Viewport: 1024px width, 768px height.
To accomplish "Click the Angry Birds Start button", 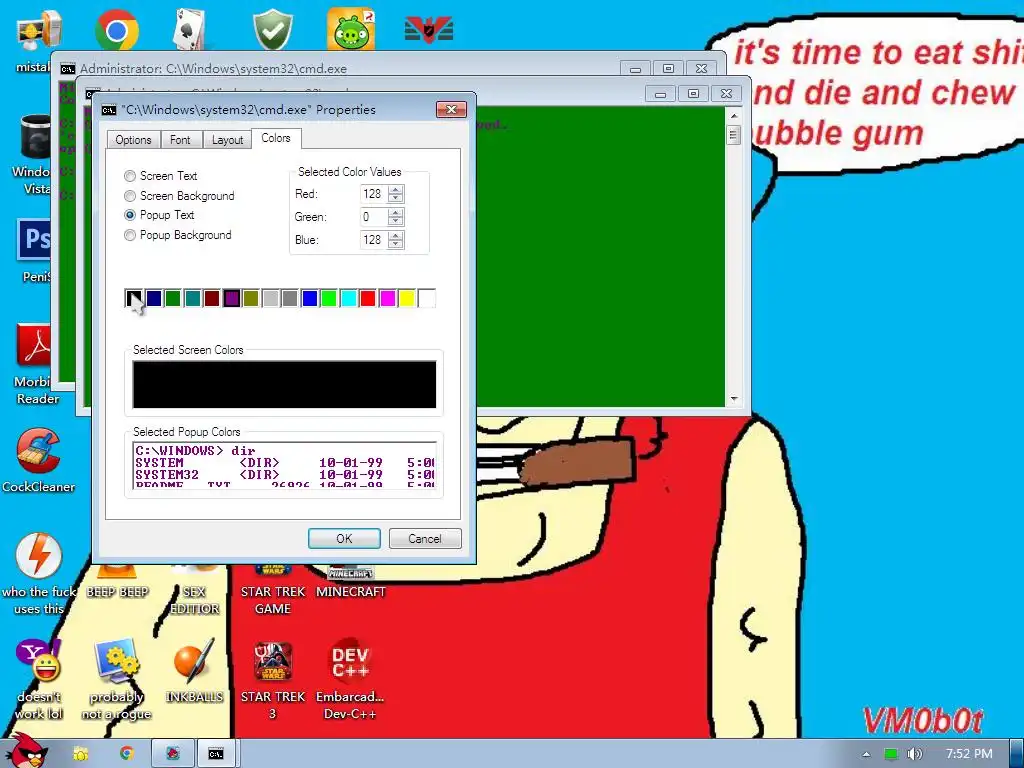I will (x=26, y=752).
